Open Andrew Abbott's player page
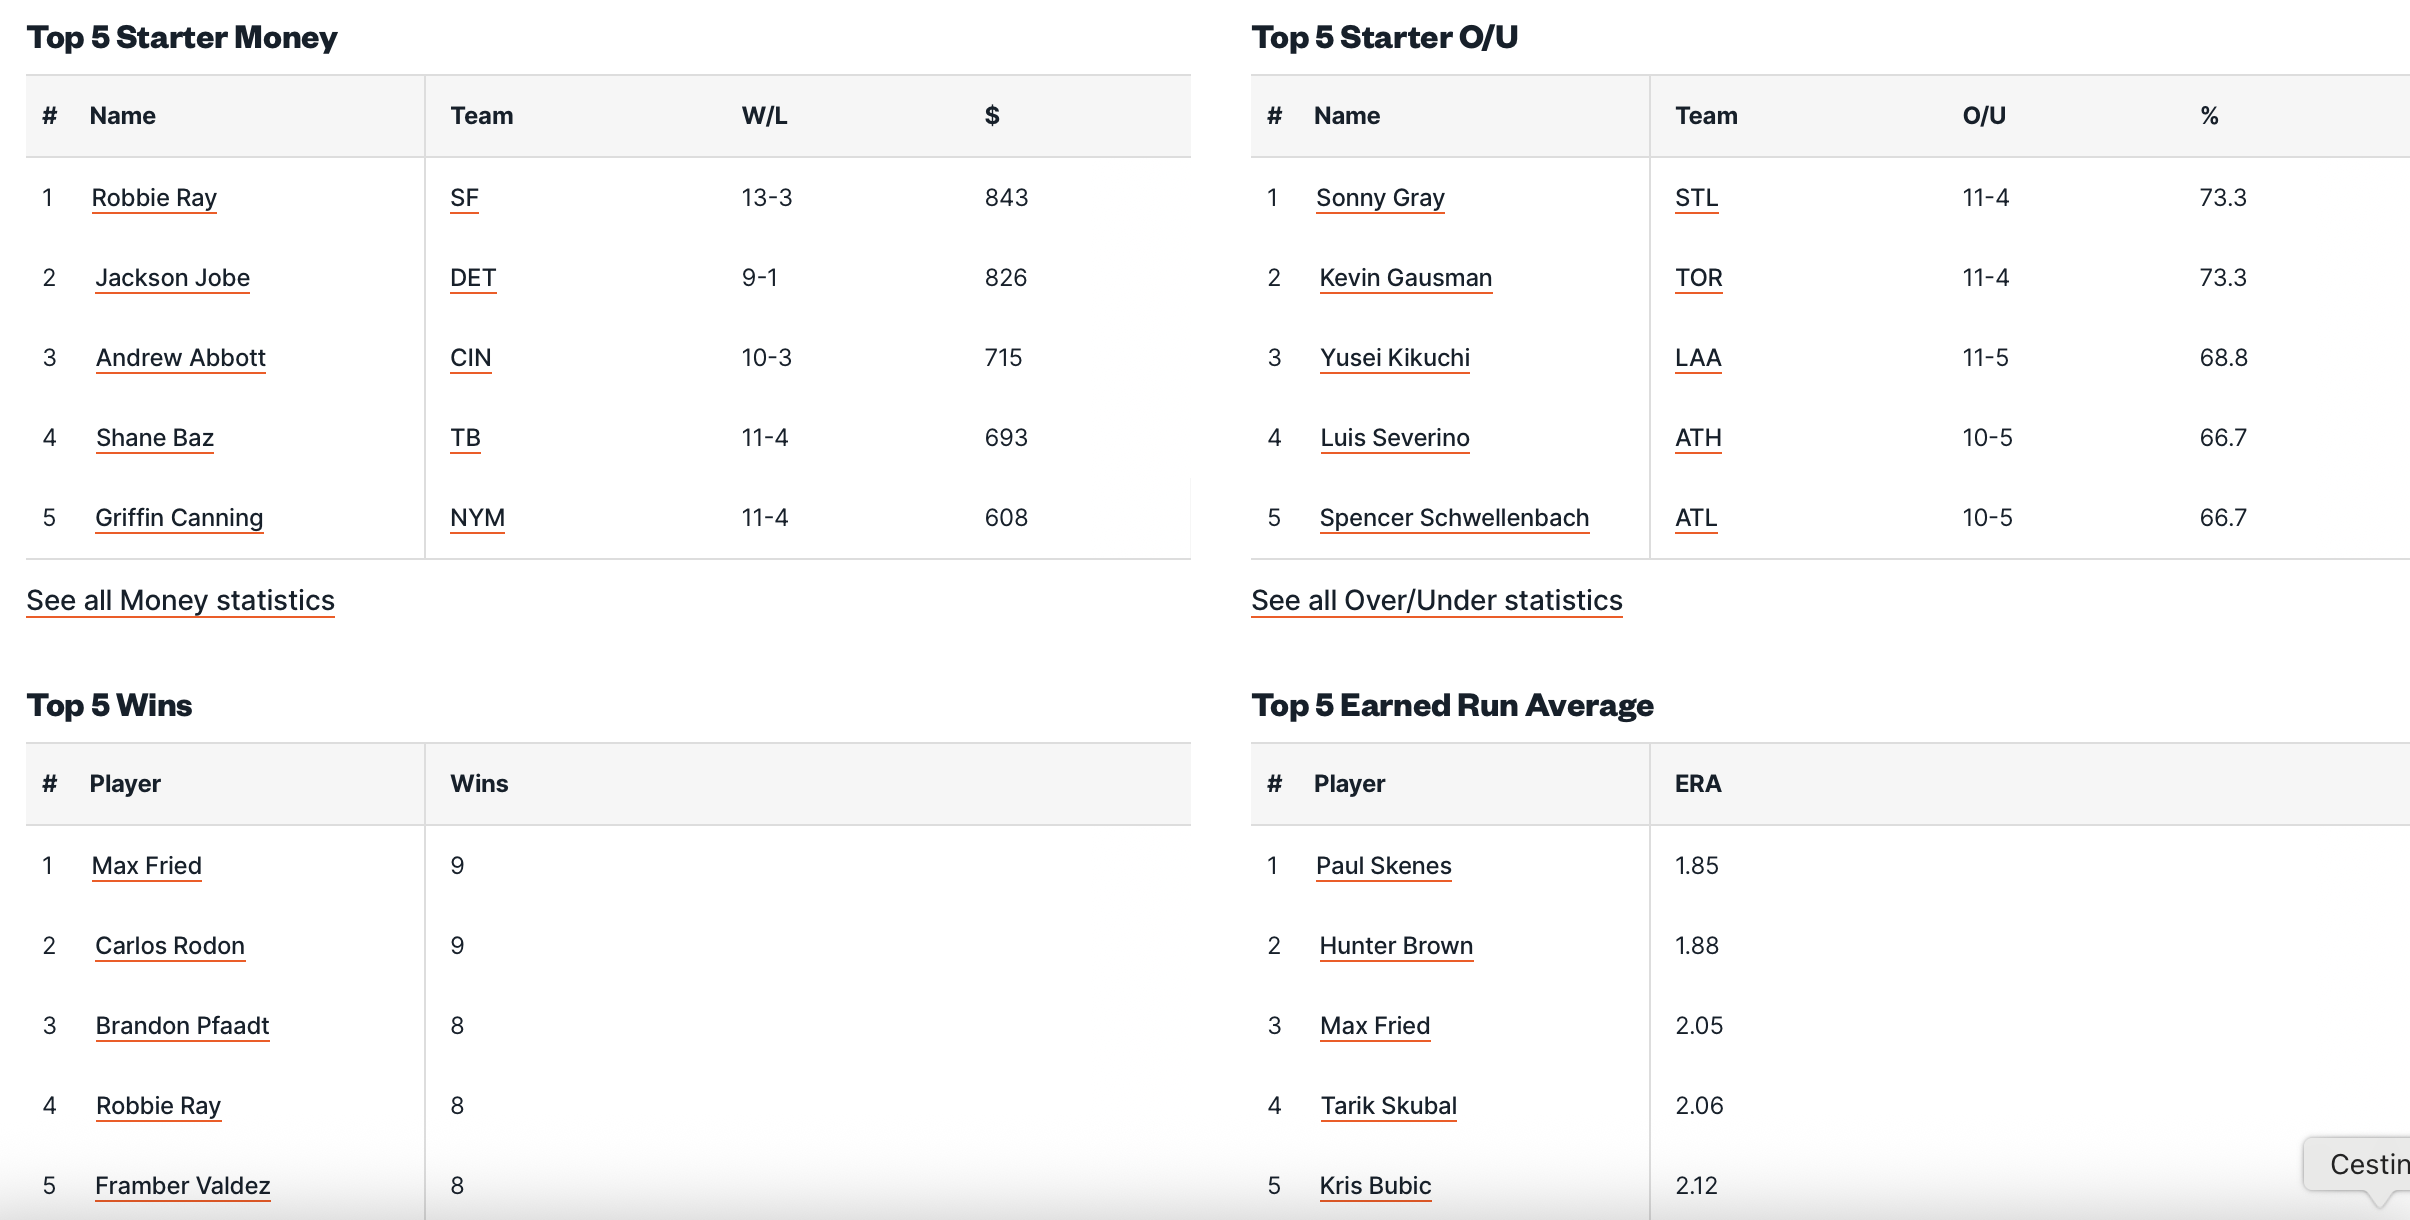This screenshot has height=1220, width=2410. pyautogui.click(x=180, y=358)
